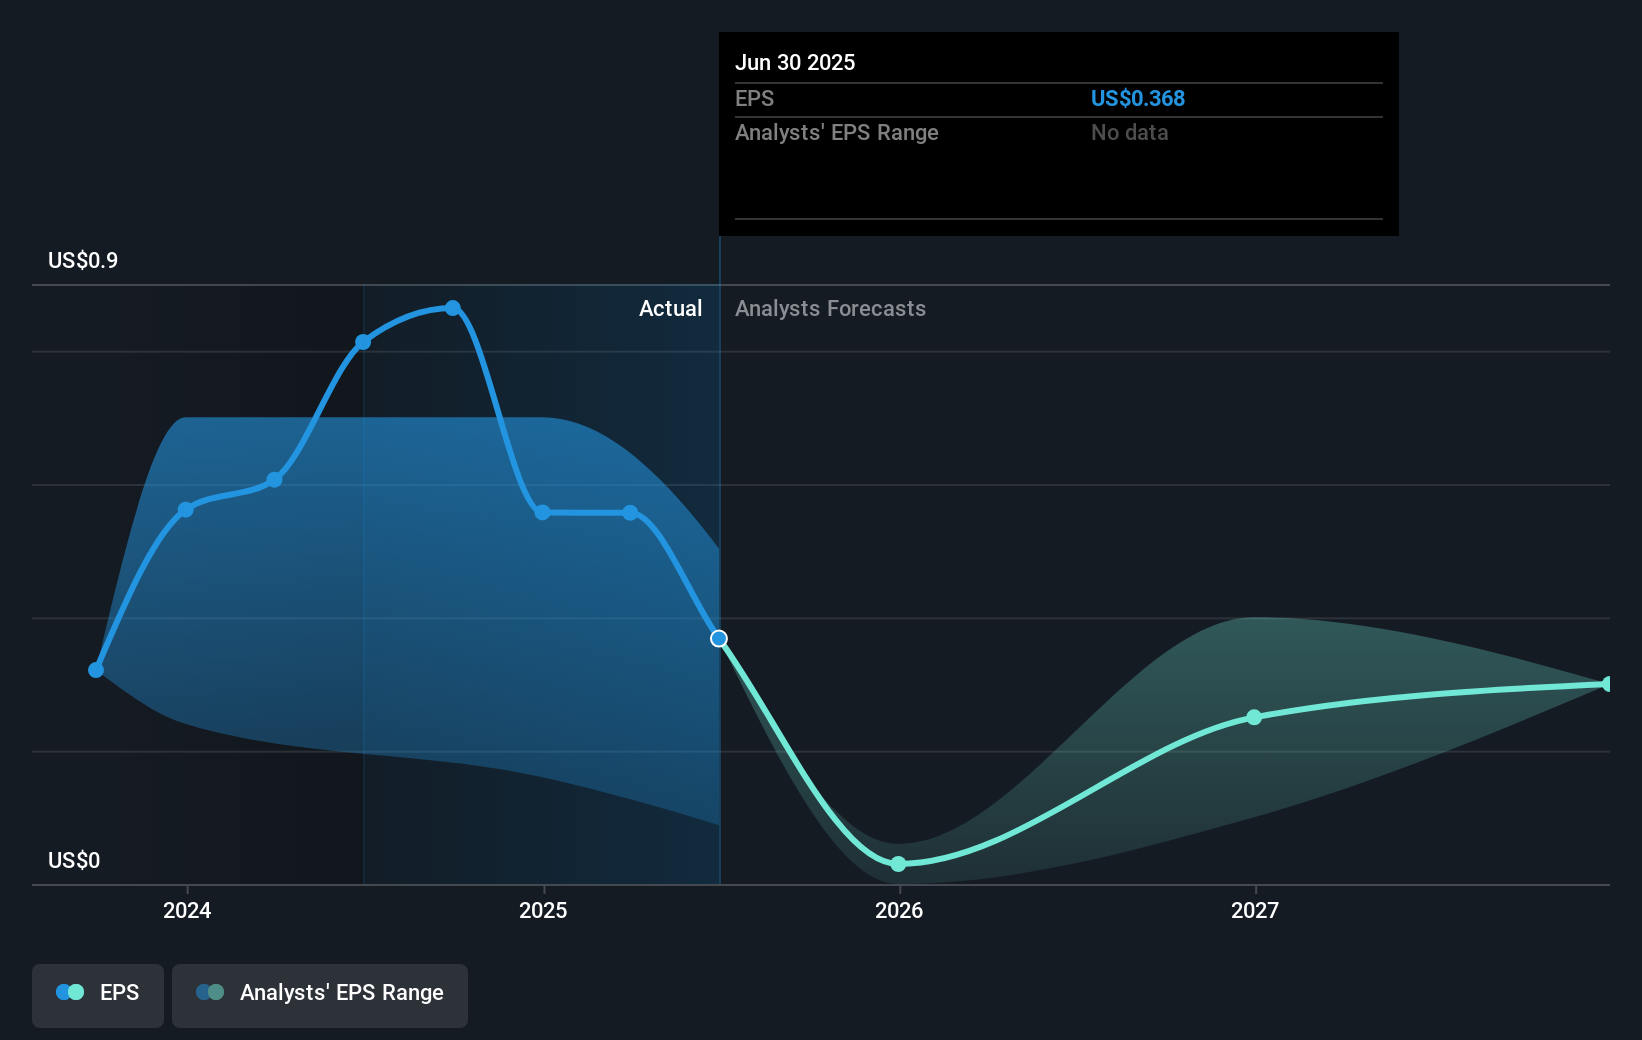1642x1040 pixels.
Task: Select the first EPS data point before 2024
Action: tap(96, 670)
